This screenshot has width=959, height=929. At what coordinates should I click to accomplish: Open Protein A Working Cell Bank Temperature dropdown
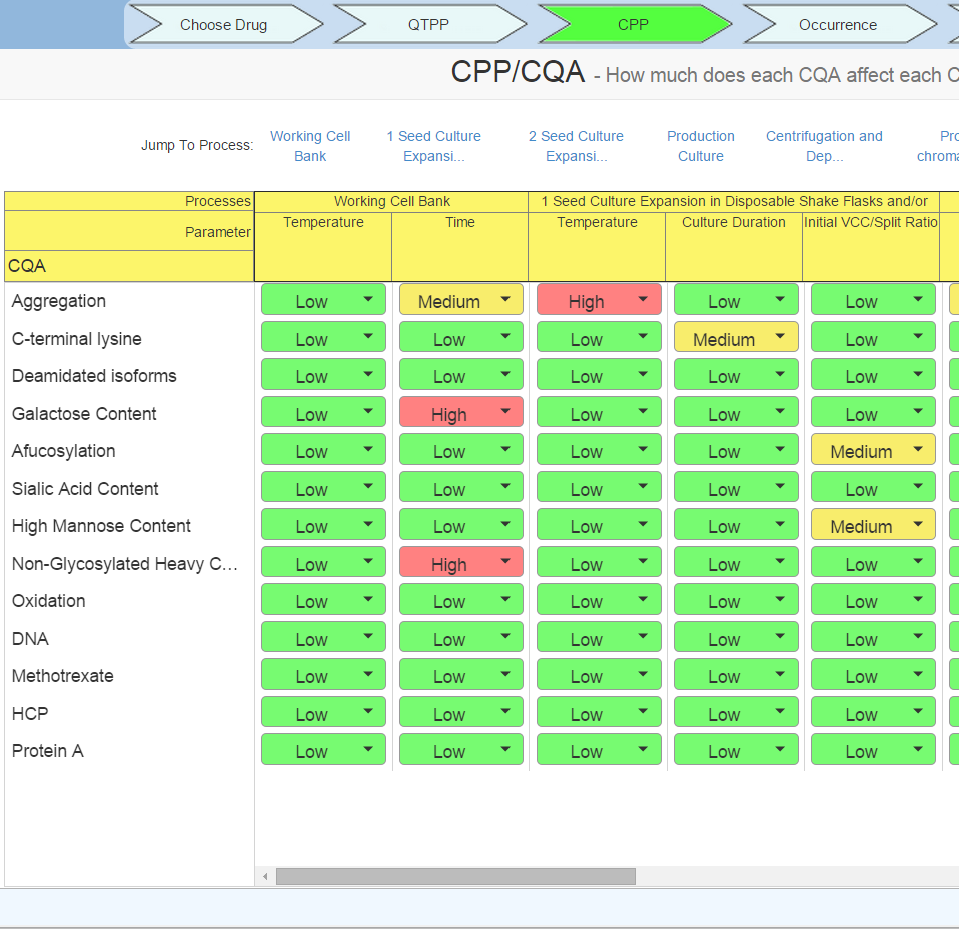coord(323,751)
